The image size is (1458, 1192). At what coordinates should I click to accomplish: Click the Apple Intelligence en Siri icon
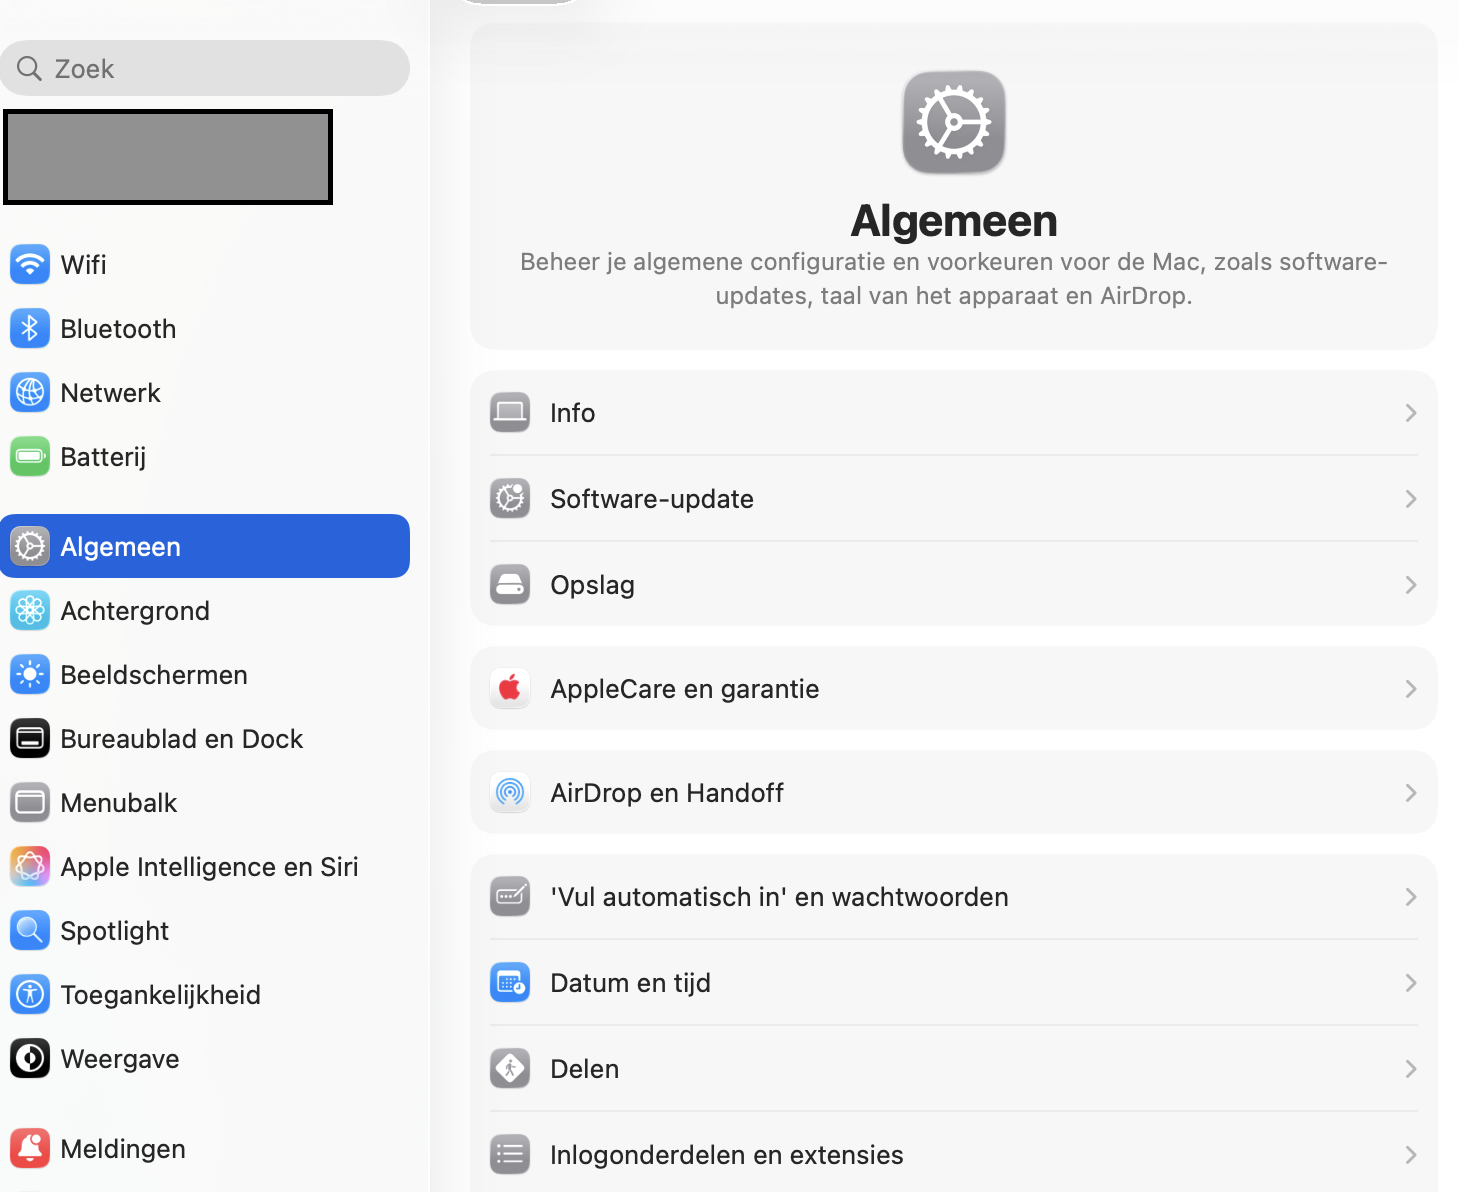click(x=30, y=866)
